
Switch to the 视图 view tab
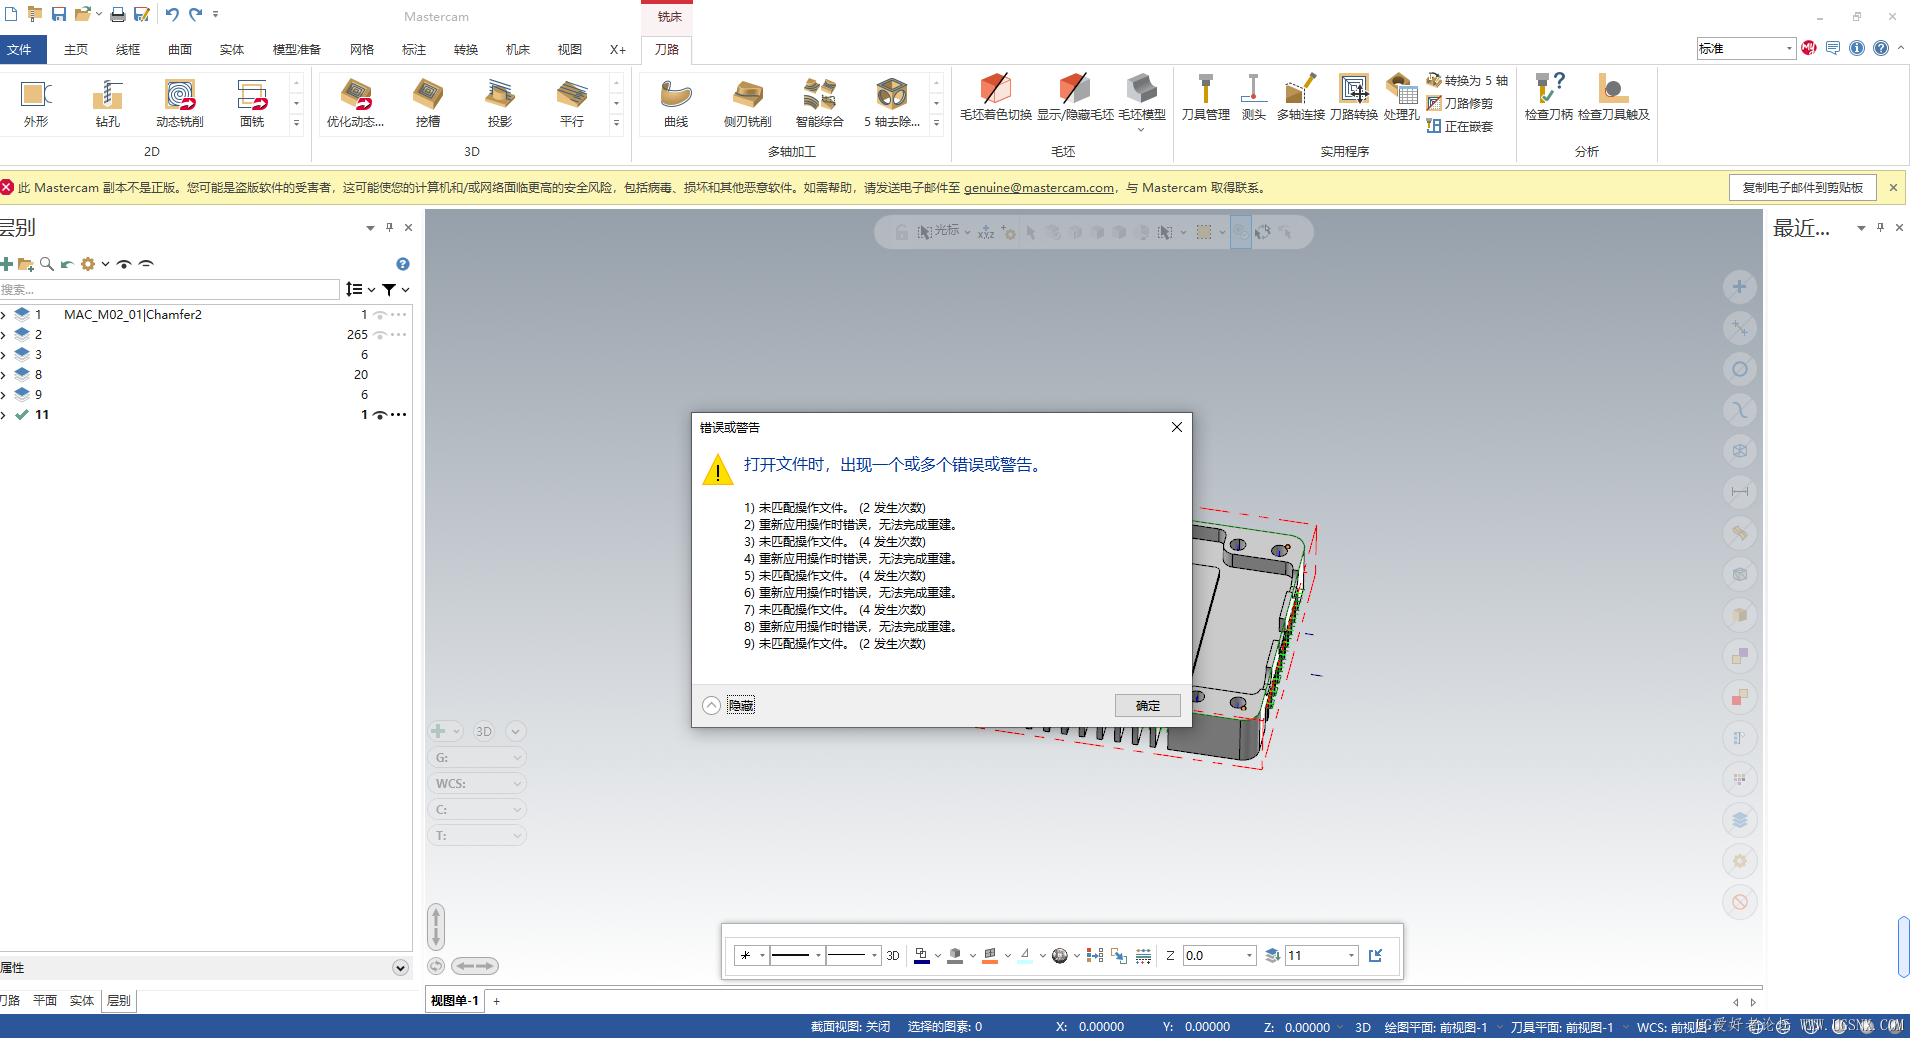tap(570, 49)
